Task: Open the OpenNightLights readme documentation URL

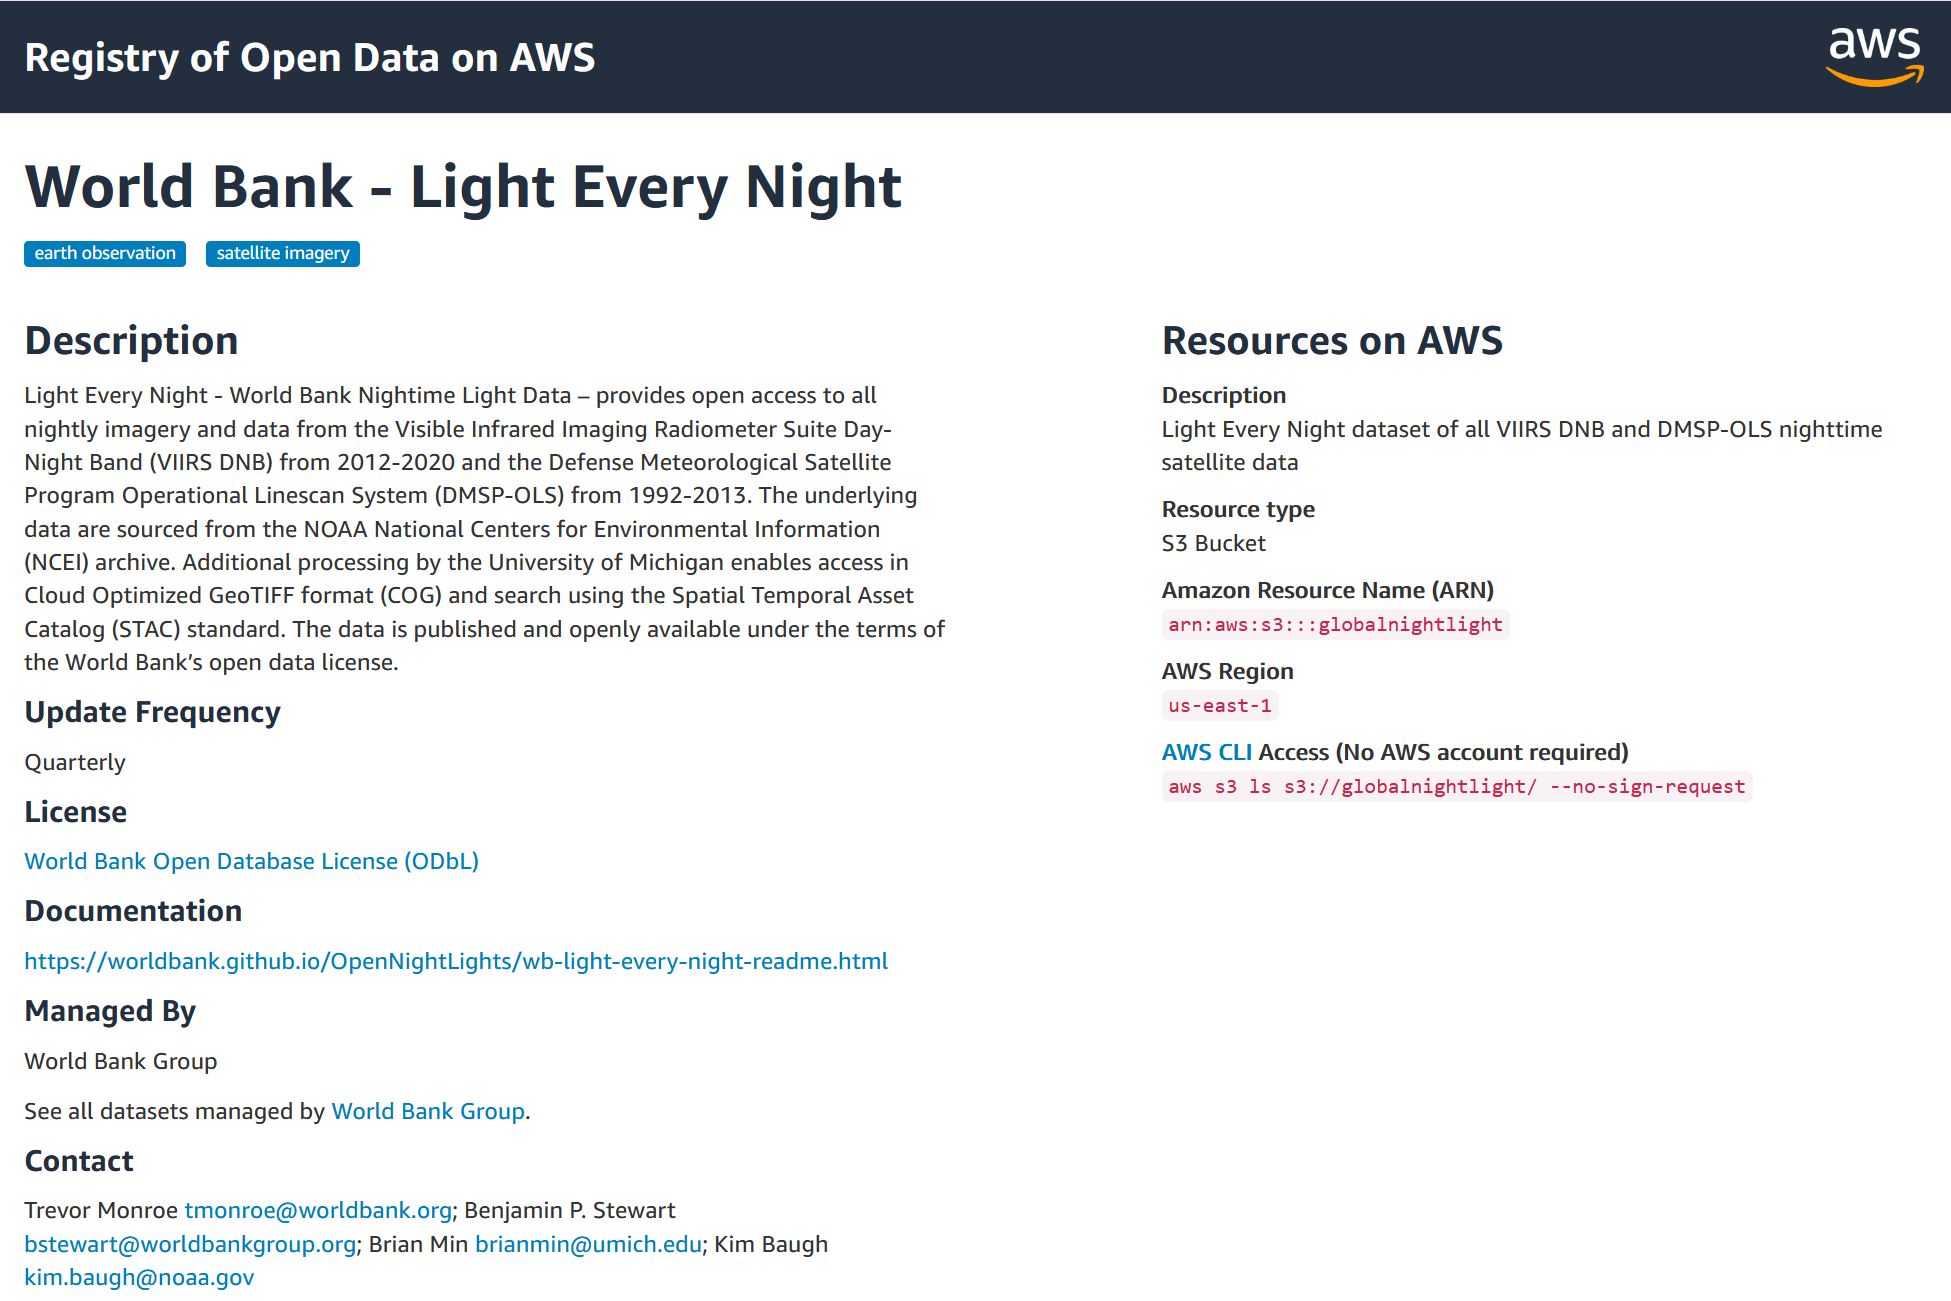Action: click(x=455, y=961)
